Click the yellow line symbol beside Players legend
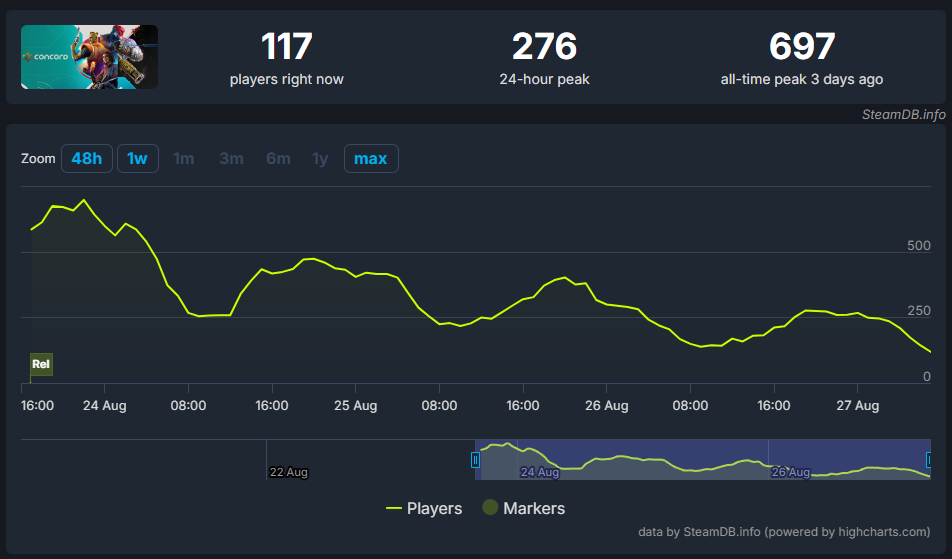Image resolution: width=952 pixels, height=559 pixels. [393, 509]
